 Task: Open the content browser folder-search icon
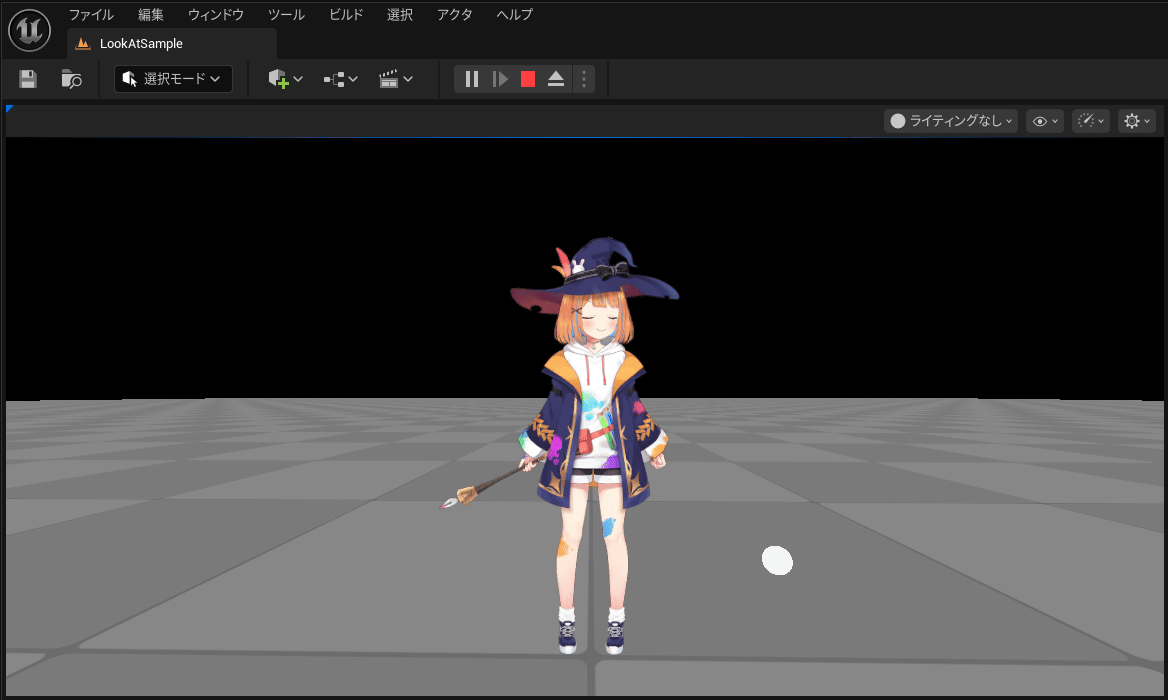72,79
